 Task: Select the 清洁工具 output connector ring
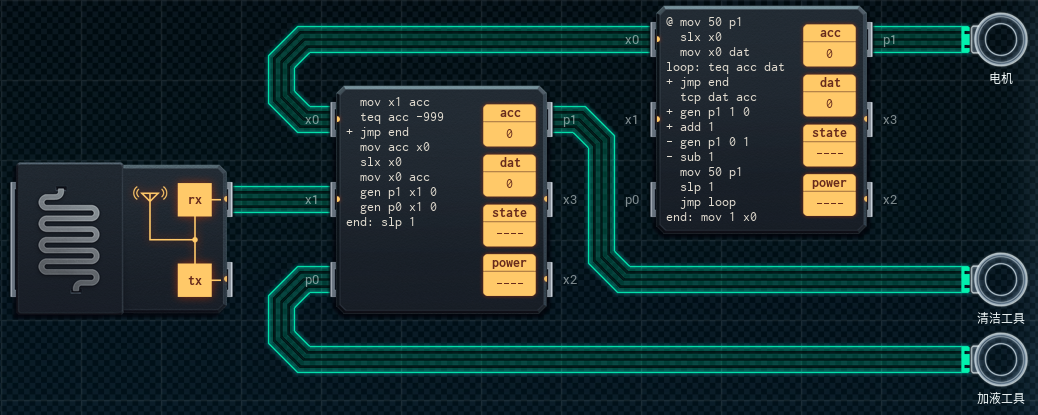(x=1000, y=279)
